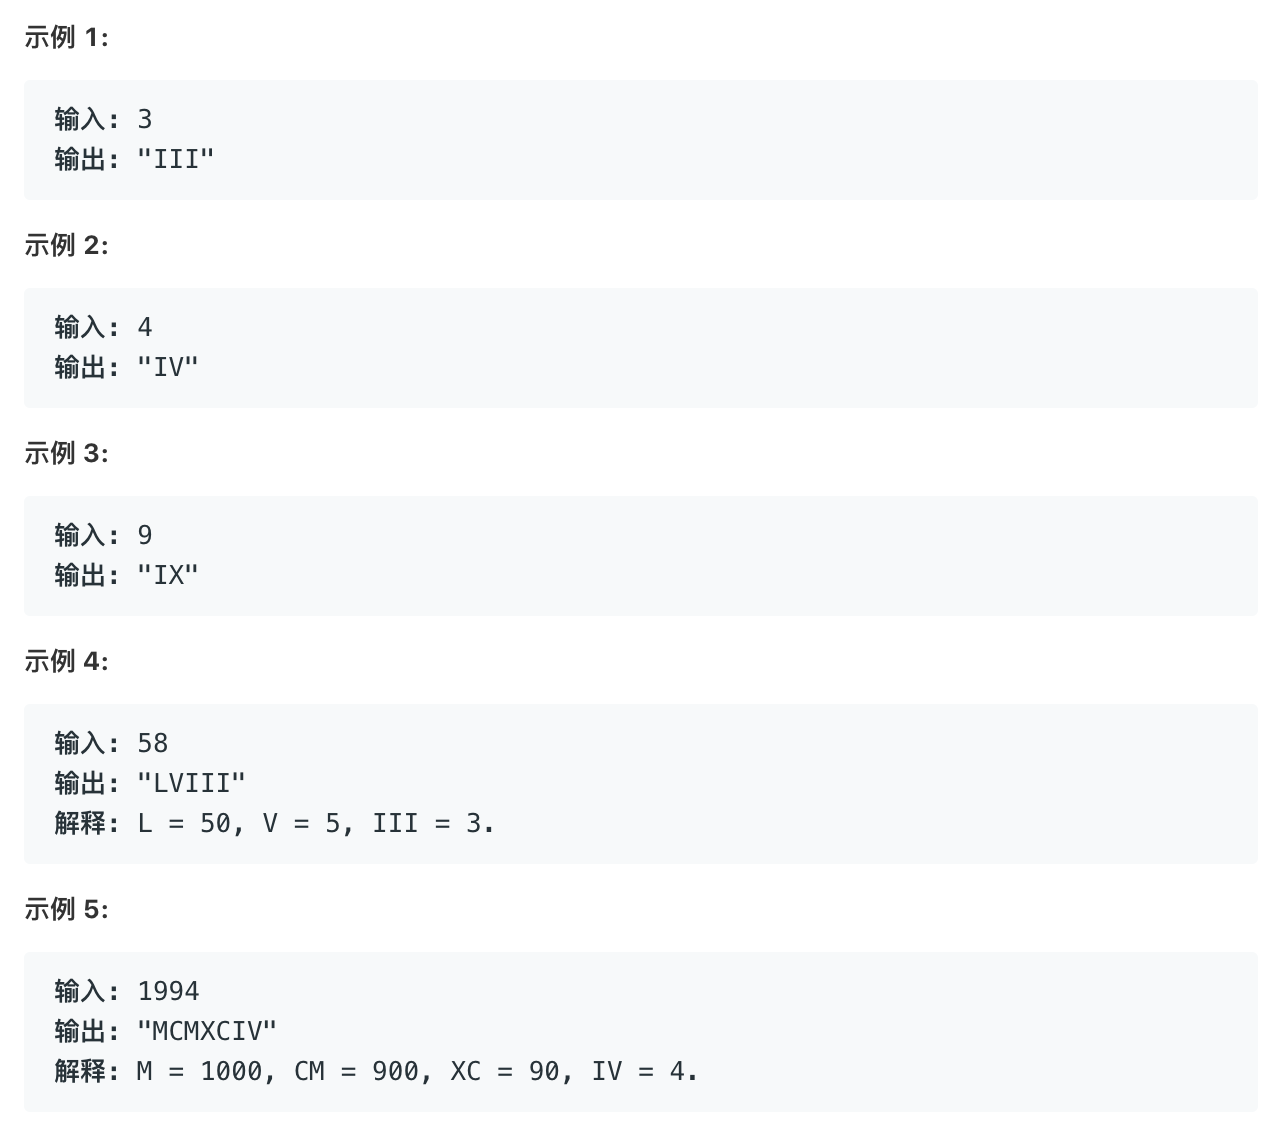The height and width of the screenshot is (1148, 1288).
Task: Click the "示例 2:" heading
Action: coord(66,246)
